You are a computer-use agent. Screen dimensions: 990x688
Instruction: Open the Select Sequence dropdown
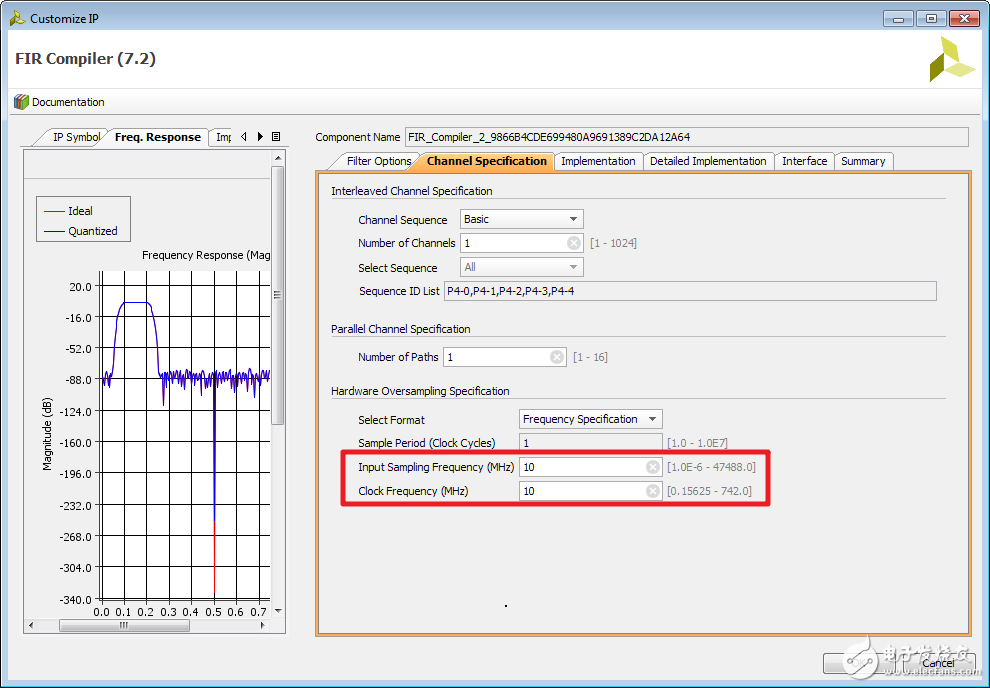click(x=521, y=267)
